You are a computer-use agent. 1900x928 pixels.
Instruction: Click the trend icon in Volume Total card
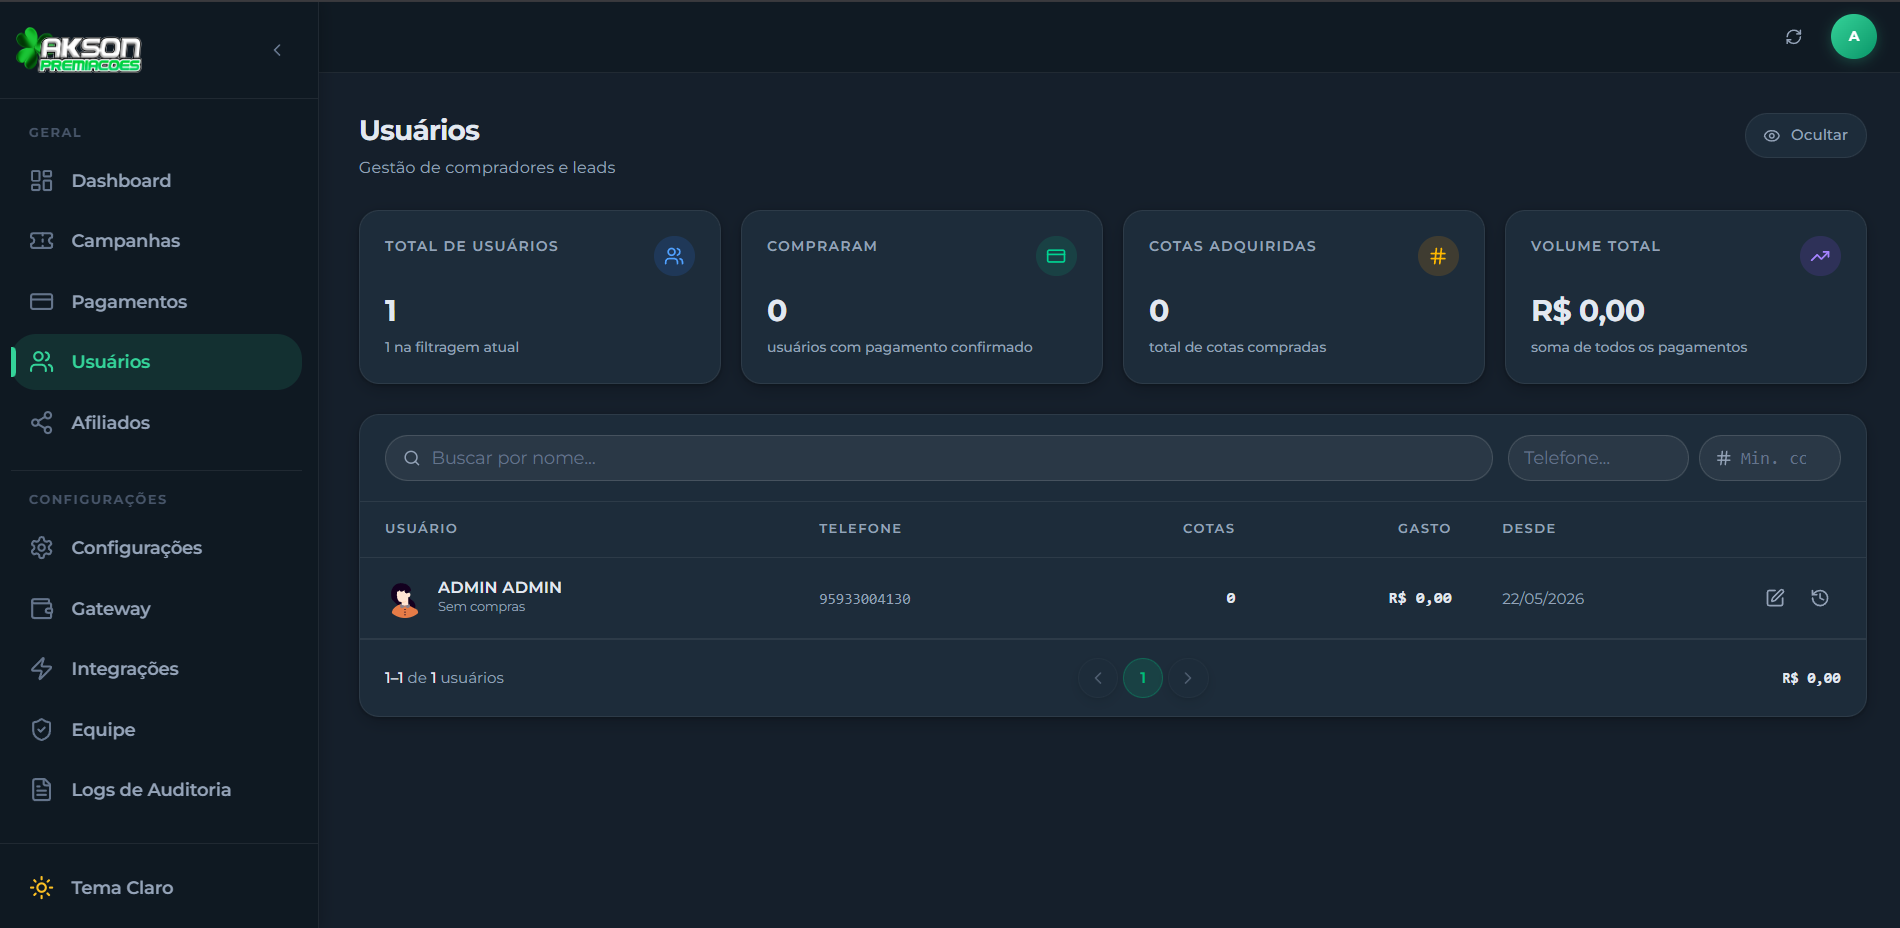click(x=1820, y=256)
